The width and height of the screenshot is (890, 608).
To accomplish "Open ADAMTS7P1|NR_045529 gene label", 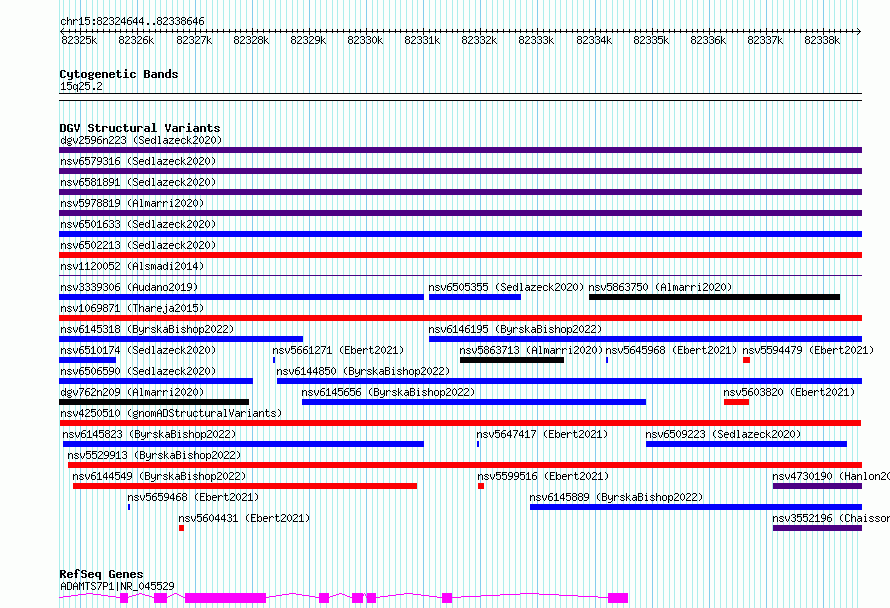I will pyautogui.click(x=117, y=586).
